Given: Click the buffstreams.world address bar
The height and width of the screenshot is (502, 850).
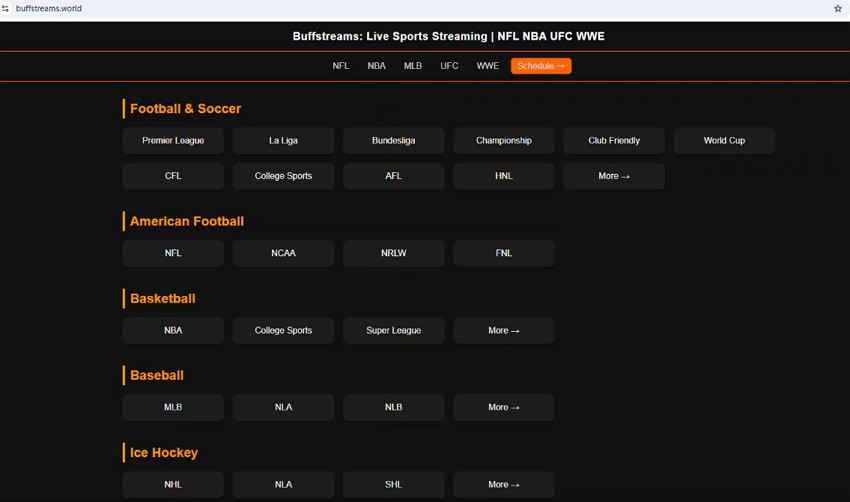Looking at the screenshot, I should pos(49,8).
